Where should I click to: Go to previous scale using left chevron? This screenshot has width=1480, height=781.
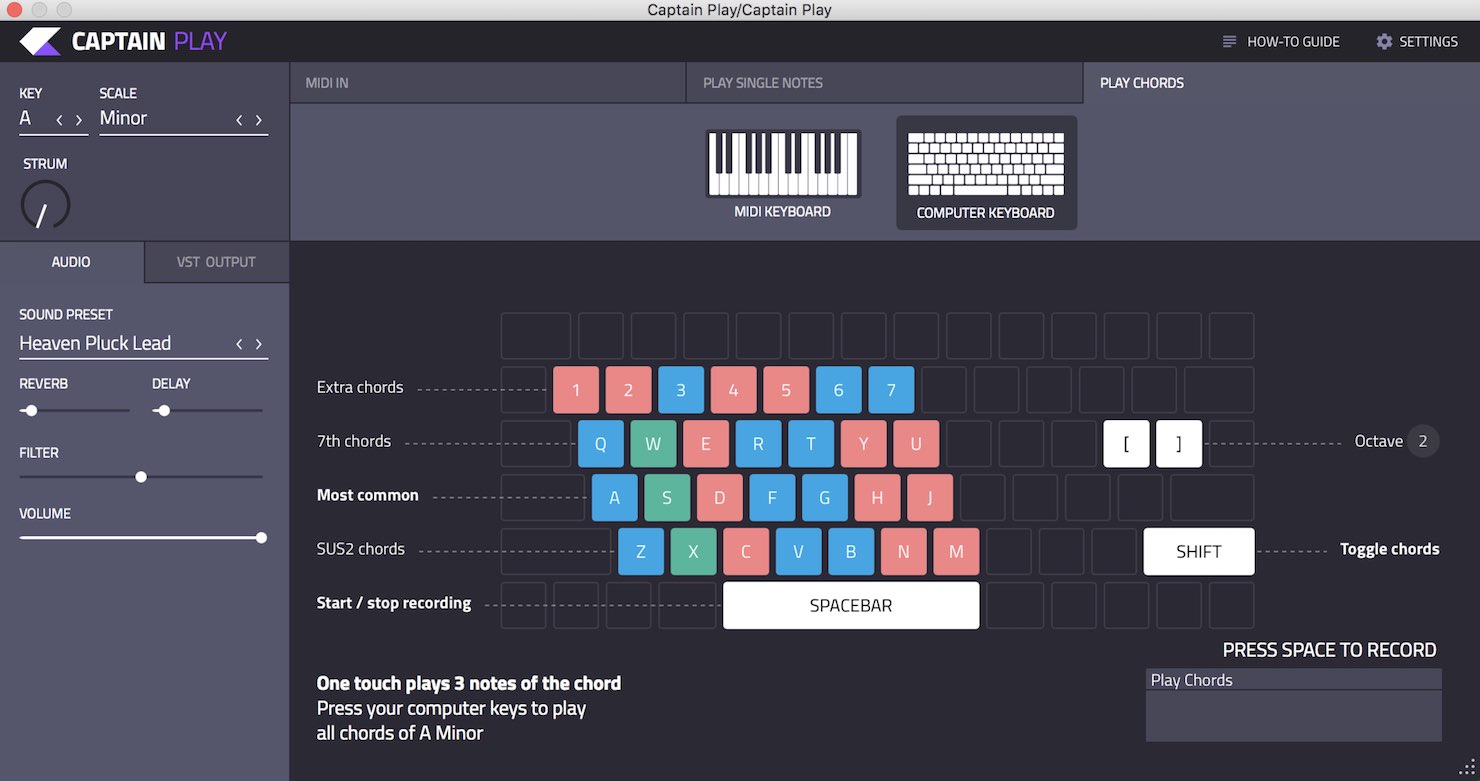coord(239,120)
